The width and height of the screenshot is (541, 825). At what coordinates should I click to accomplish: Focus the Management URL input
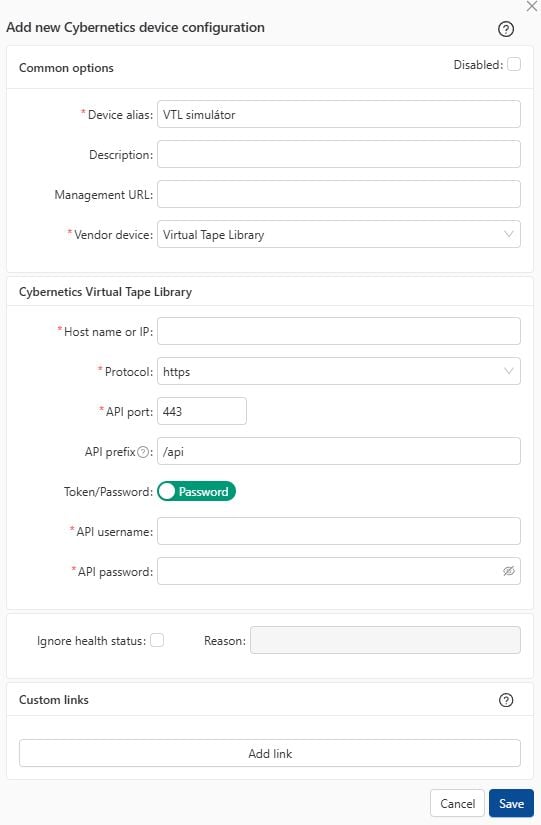click(x=339, y=194)
